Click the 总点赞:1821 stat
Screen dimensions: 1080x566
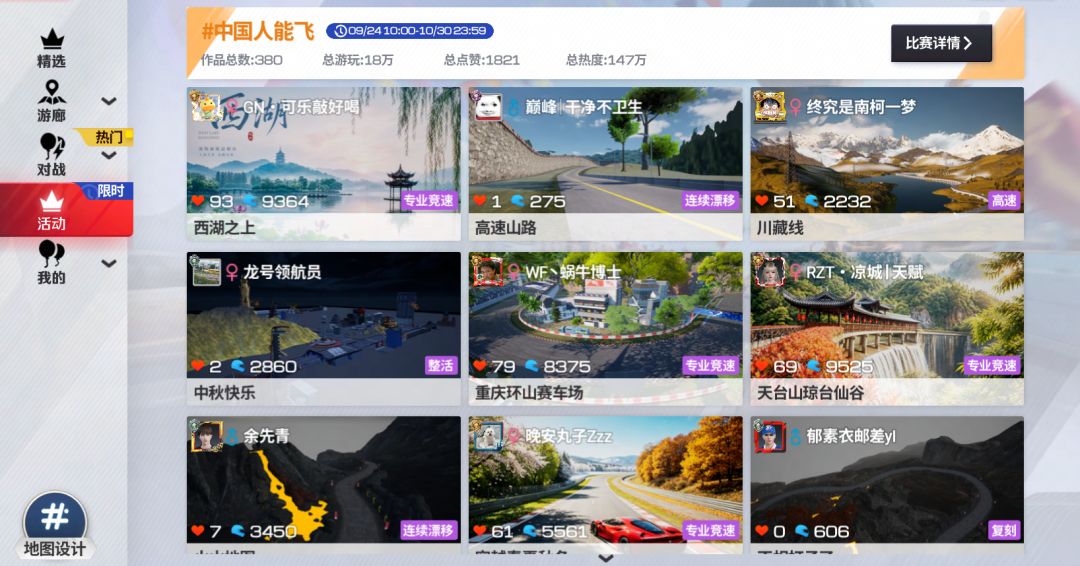click(x=481, y=60)
